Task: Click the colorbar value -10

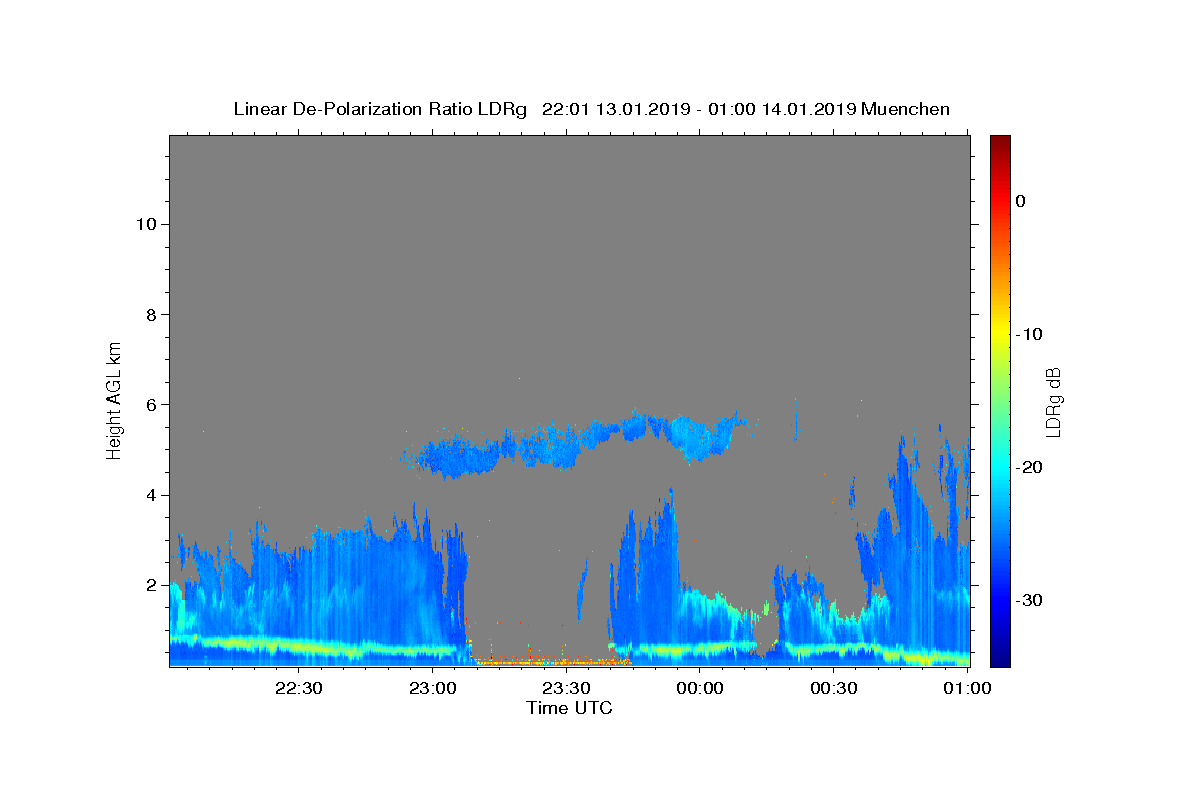Action: coord(1029,334)
